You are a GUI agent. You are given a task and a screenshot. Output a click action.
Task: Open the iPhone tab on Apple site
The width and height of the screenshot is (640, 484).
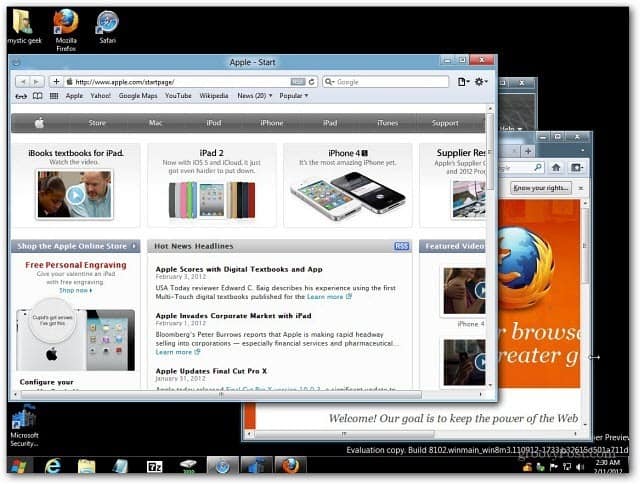(272, 123)
